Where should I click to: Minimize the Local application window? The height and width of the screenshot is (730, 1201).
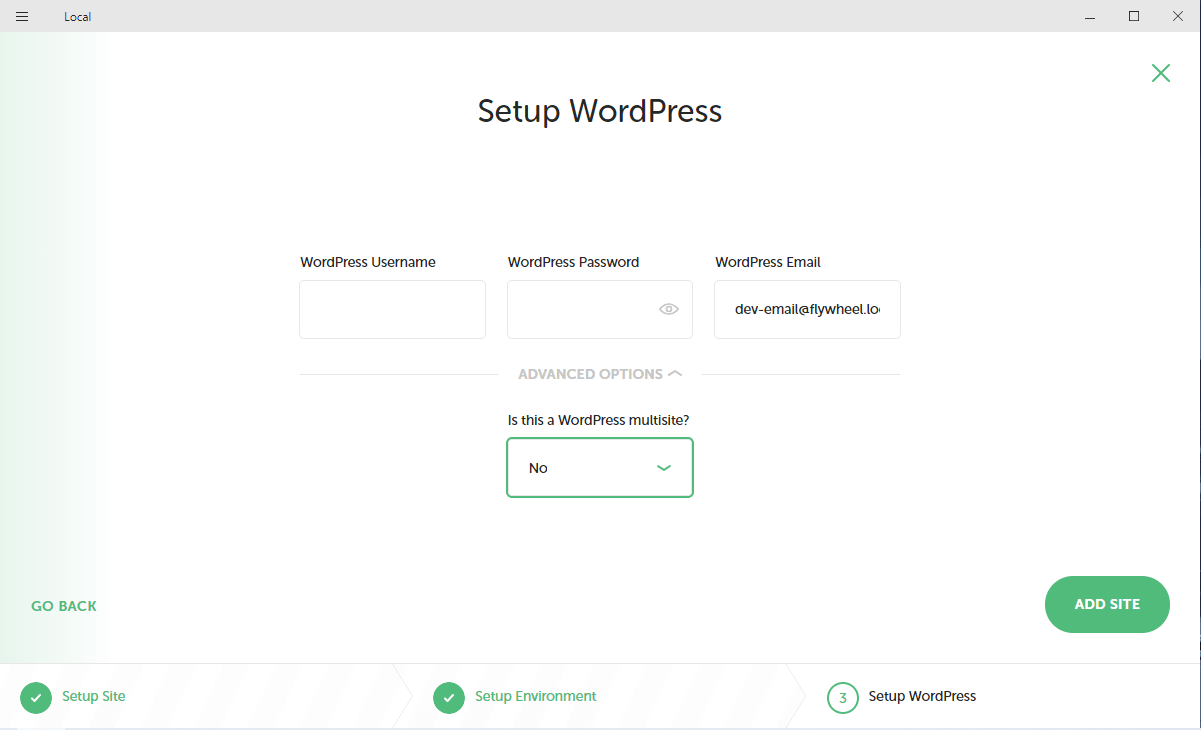(x=1088, y=16)
